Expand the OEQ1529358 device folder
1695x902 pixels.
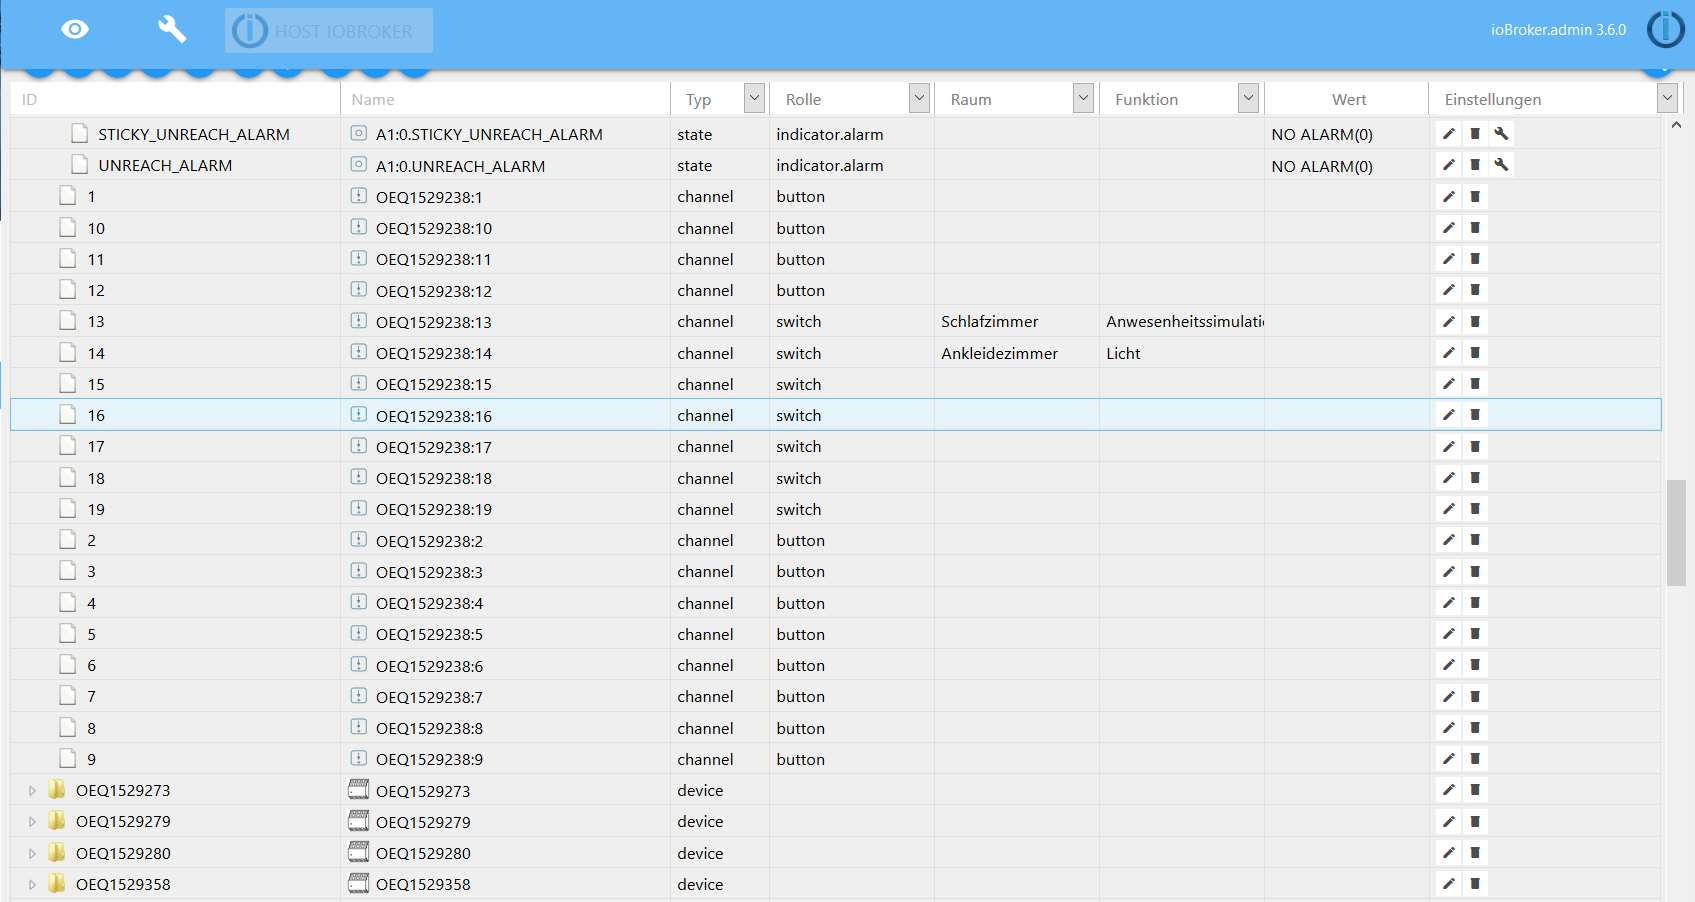pyautogui.click(x=32, y=885)
